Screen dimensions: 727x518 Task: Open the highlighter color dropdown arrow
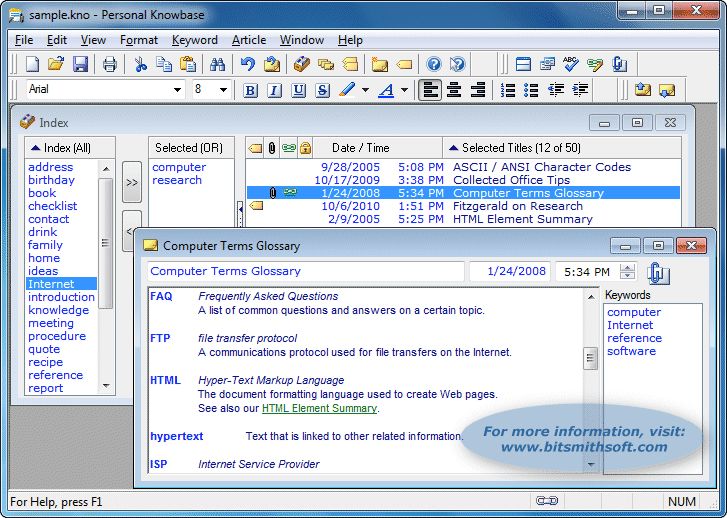365,90
